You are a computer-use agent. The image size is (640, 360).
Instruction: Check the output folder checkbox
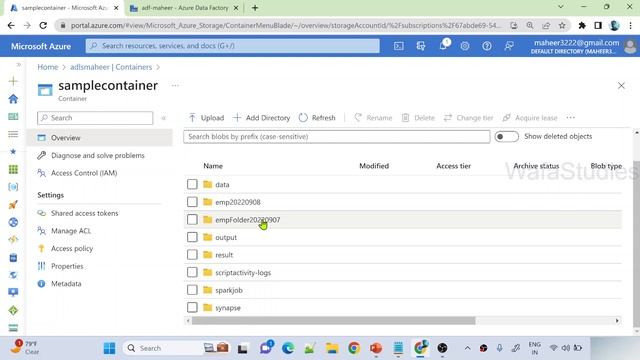click(x=192, y=237)
